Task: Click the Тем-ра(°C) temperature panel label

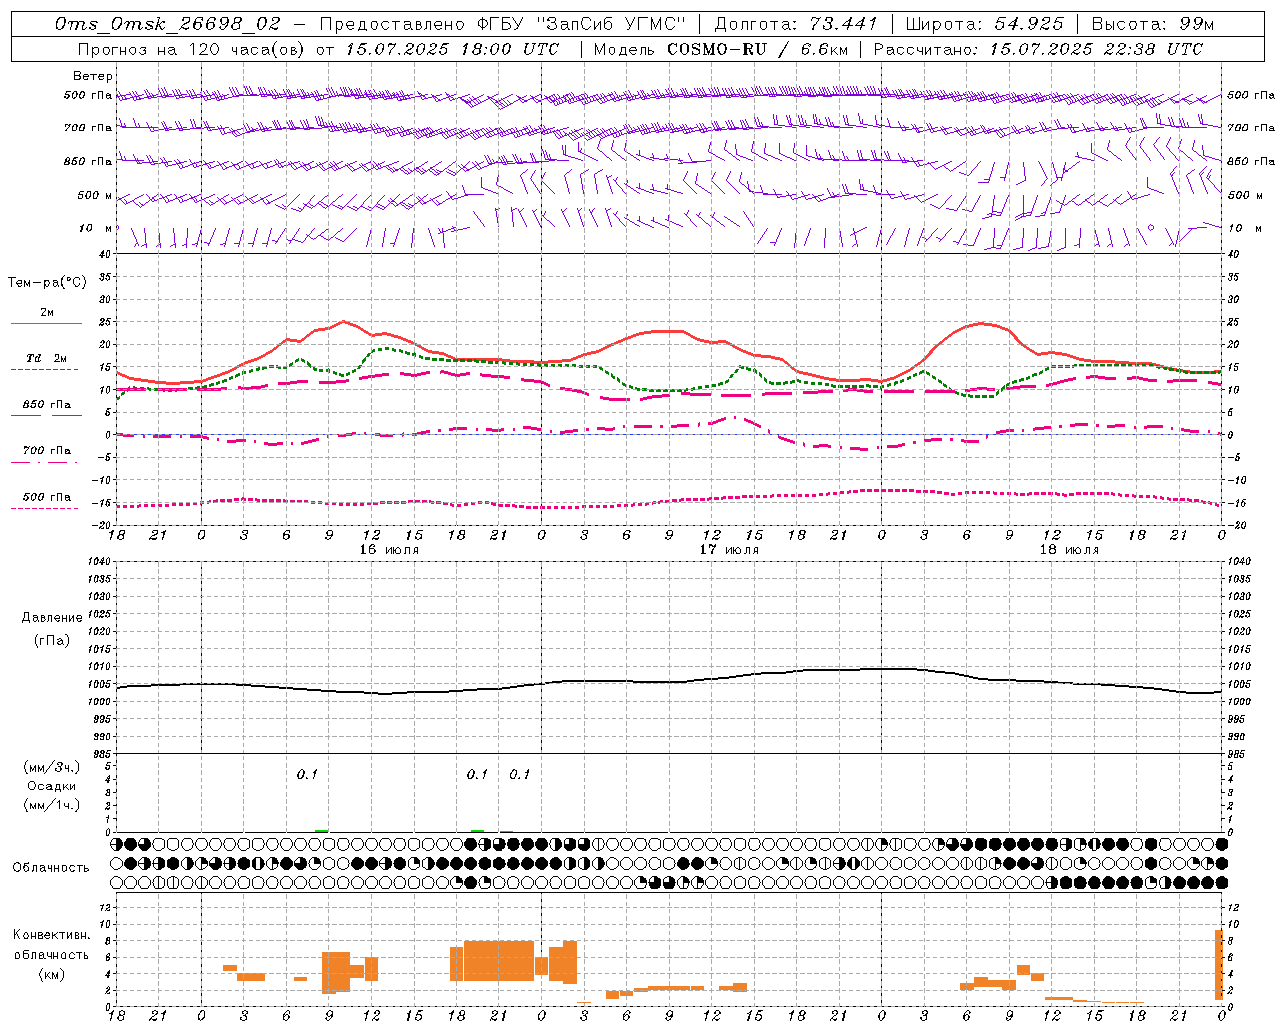Action: tap(47, 283)
